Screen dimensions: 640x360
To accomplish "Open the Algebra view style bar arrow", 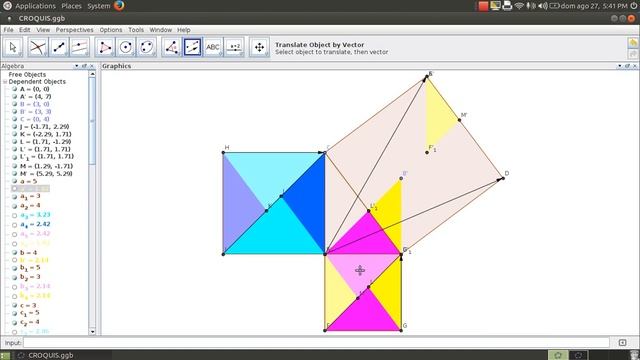I will pos(76,66).
